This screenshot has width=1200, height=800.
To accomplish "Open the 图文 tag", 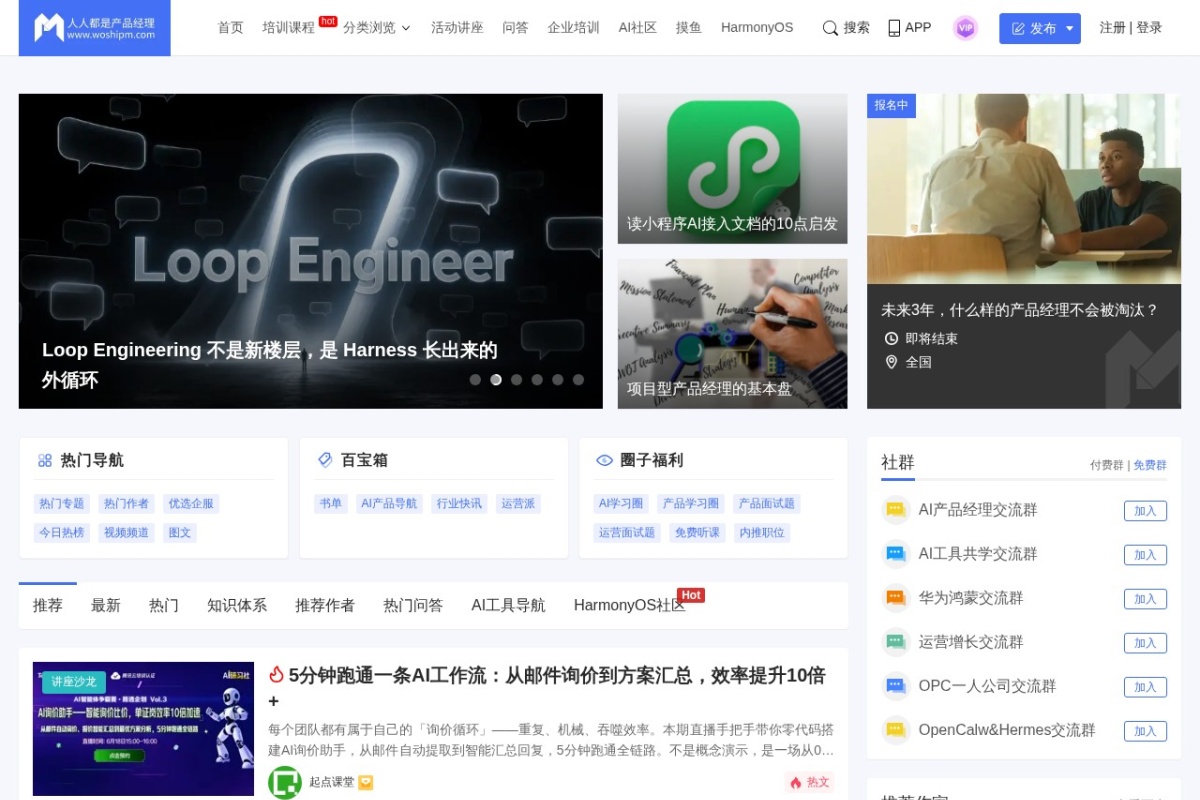I will tap(180, 533).
